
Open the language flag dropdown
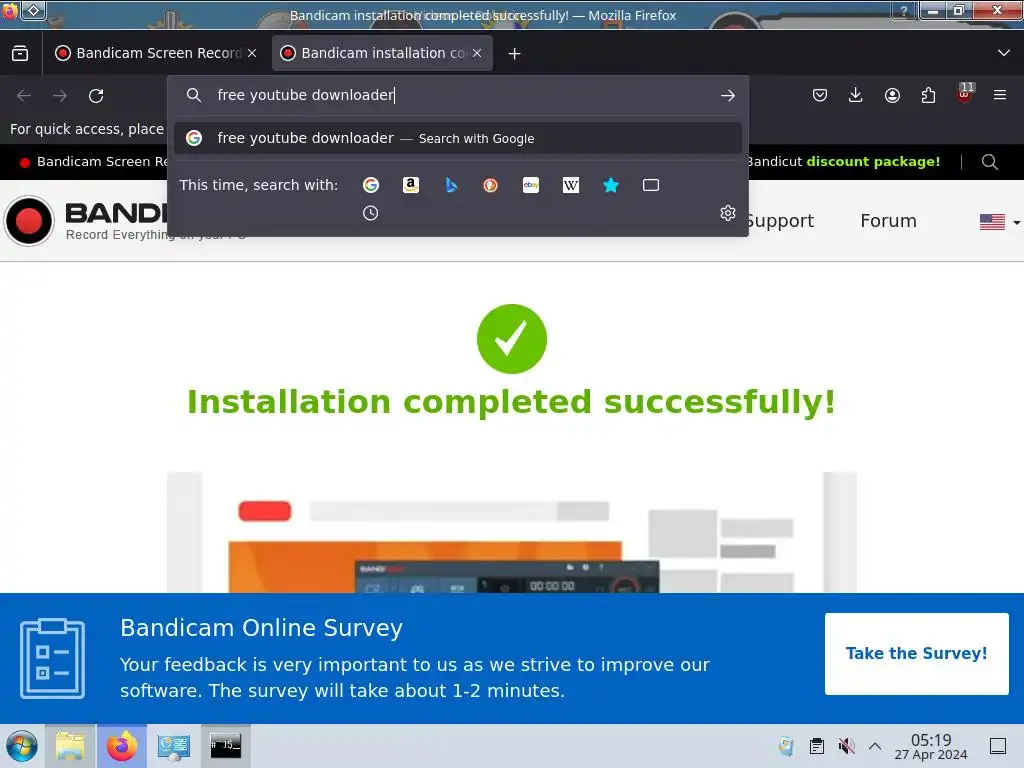tap(999, 222)
